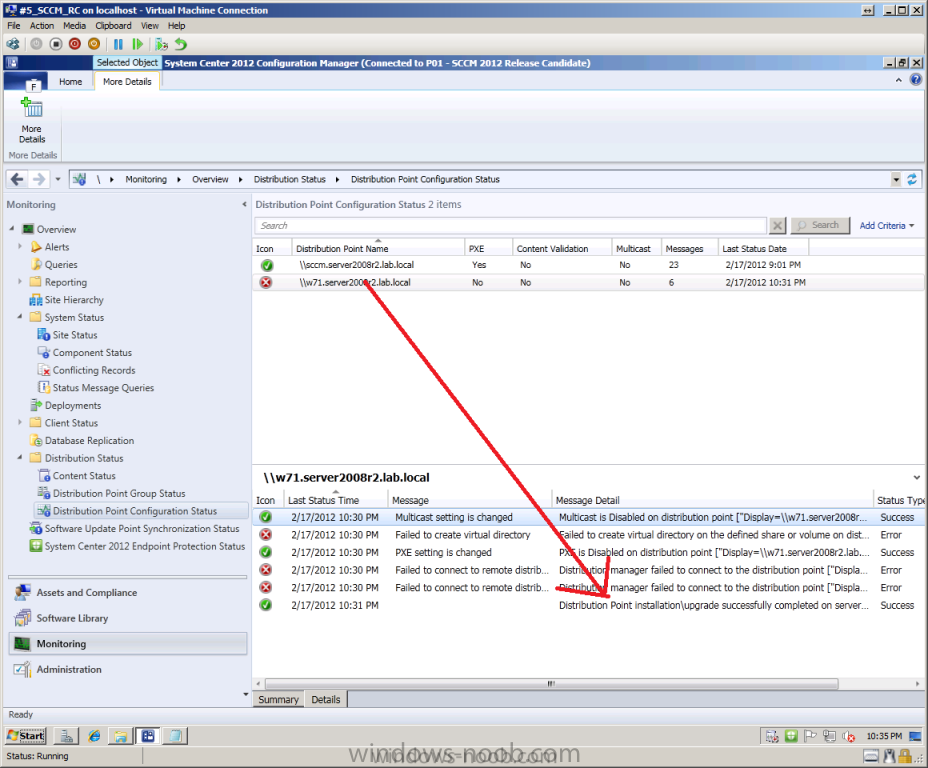Open Internet Explorer from the taskbar
This screenshot has width=928, height=768.
pos(94,736)
